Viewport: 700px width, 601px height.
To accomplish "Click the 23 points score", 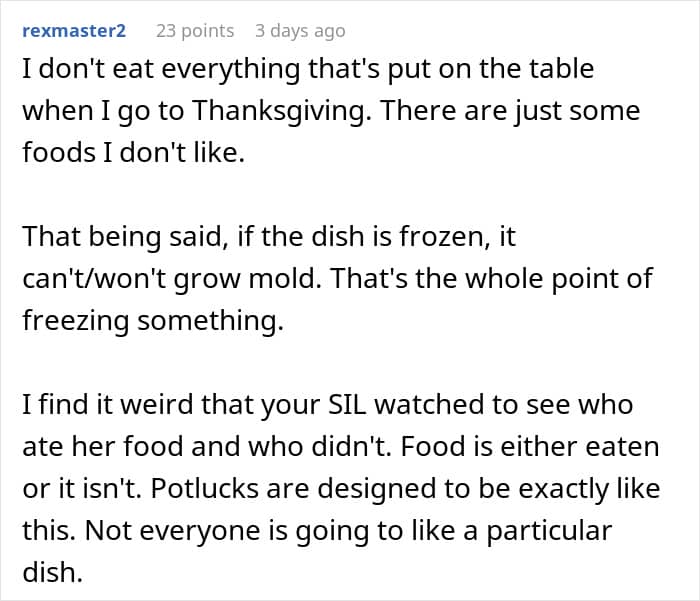I will click(x=194, y=31).
